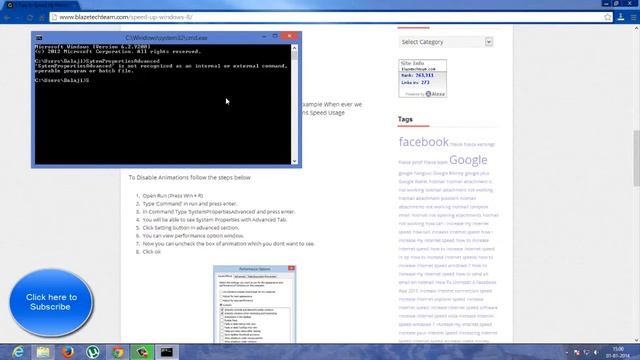640x360 pixels.
Task: Click the cmd window scroll-down arrow
Action: [294, 161]
